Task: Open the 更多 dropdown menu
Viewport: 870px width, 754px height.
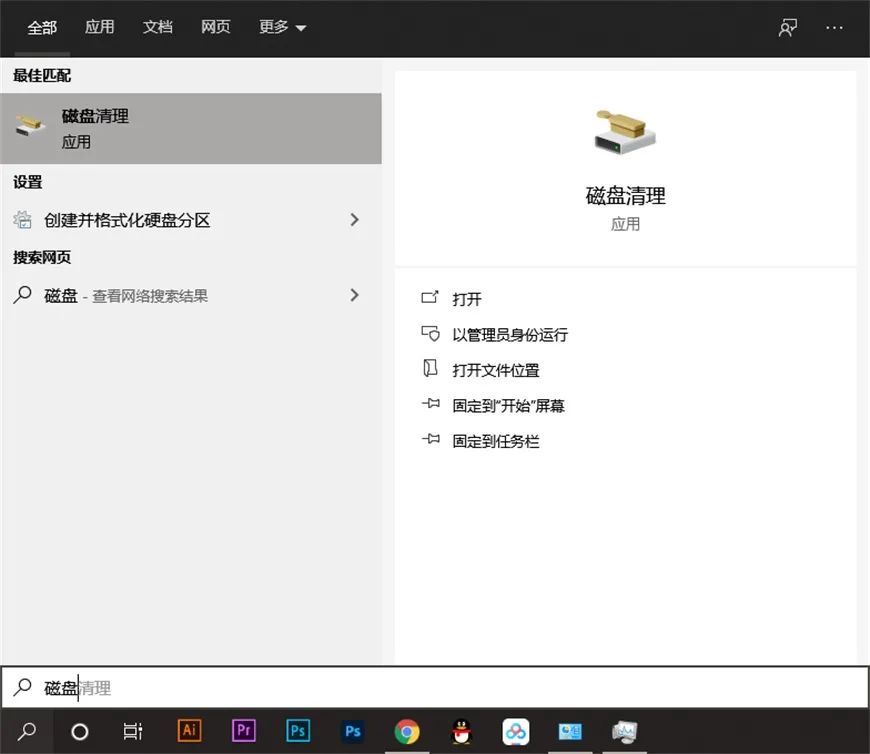Action: (x=282, y=27)
